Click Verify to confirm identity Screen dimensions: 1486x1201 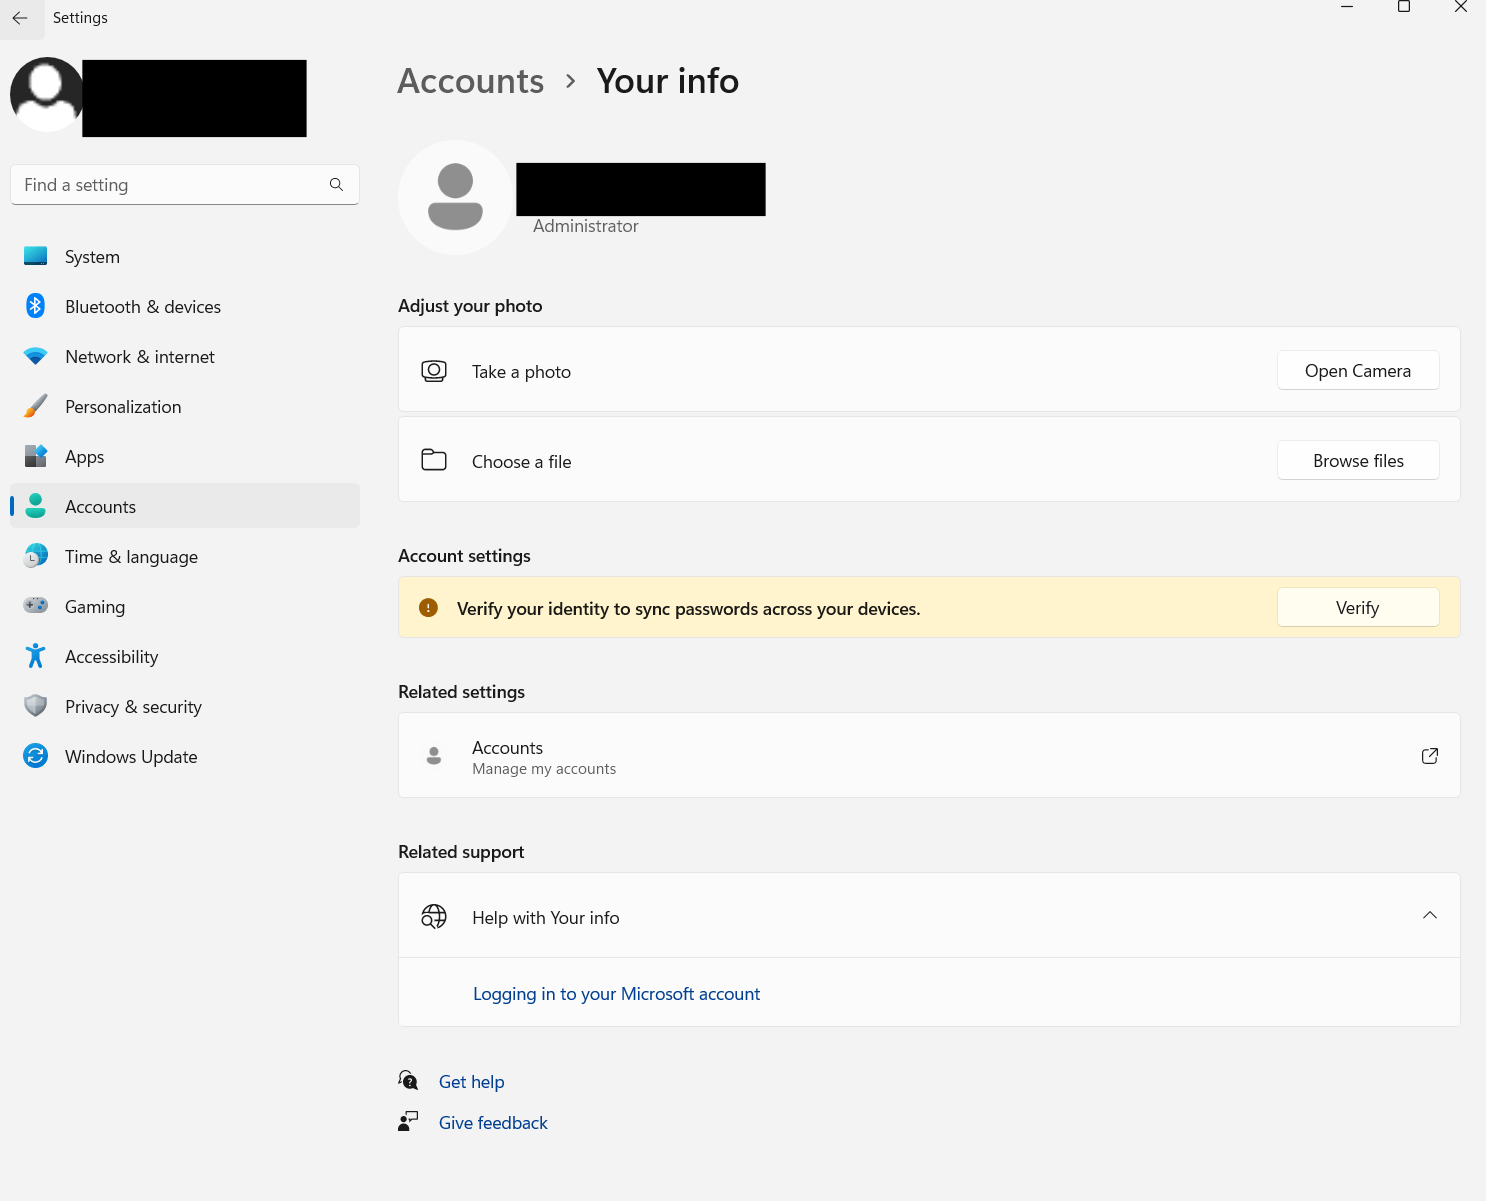(x=1357, y=608)
